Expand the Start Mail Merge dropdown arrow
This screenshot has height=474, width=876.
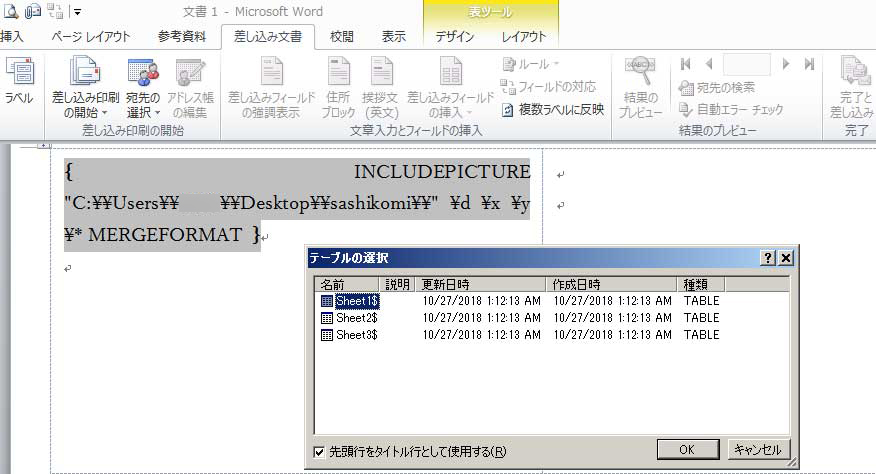[107, 113]
